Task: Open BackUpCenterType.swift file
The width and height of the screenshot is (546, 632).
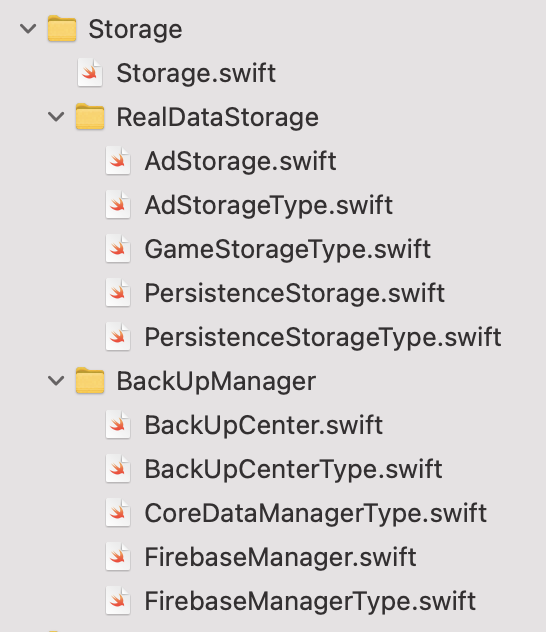Action: point(293,469)
